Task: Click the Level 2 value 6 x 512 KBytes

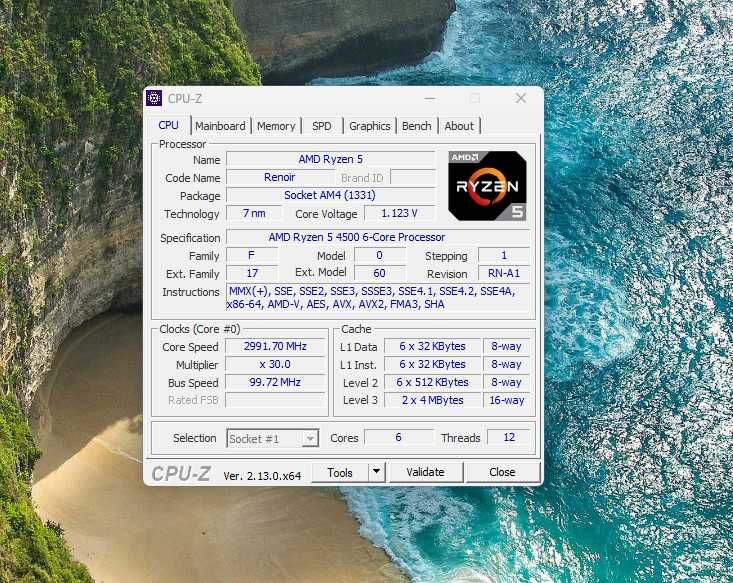Action: (x=432, y=382)
